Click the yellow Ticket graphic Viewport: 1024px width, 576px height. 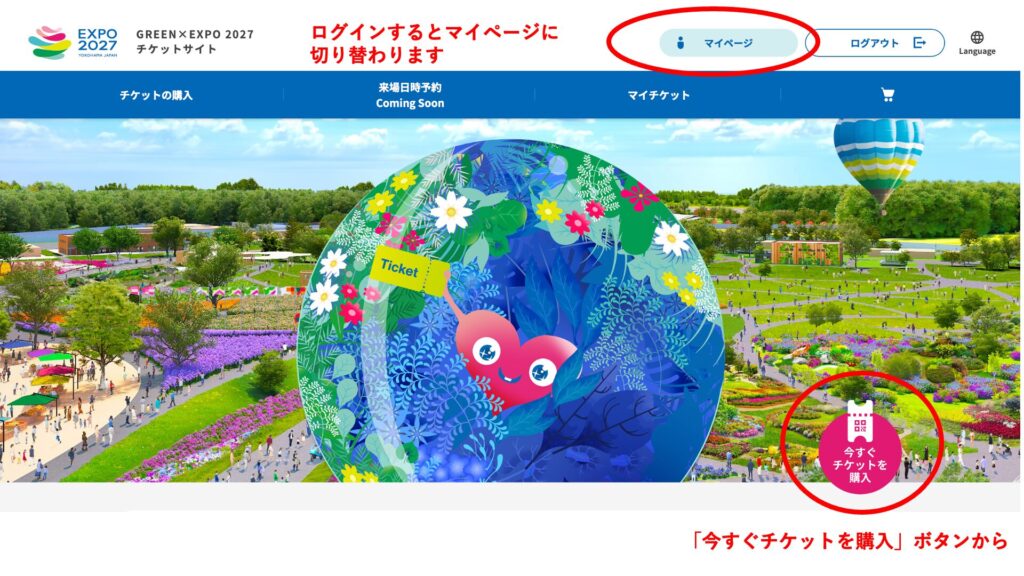408,266
